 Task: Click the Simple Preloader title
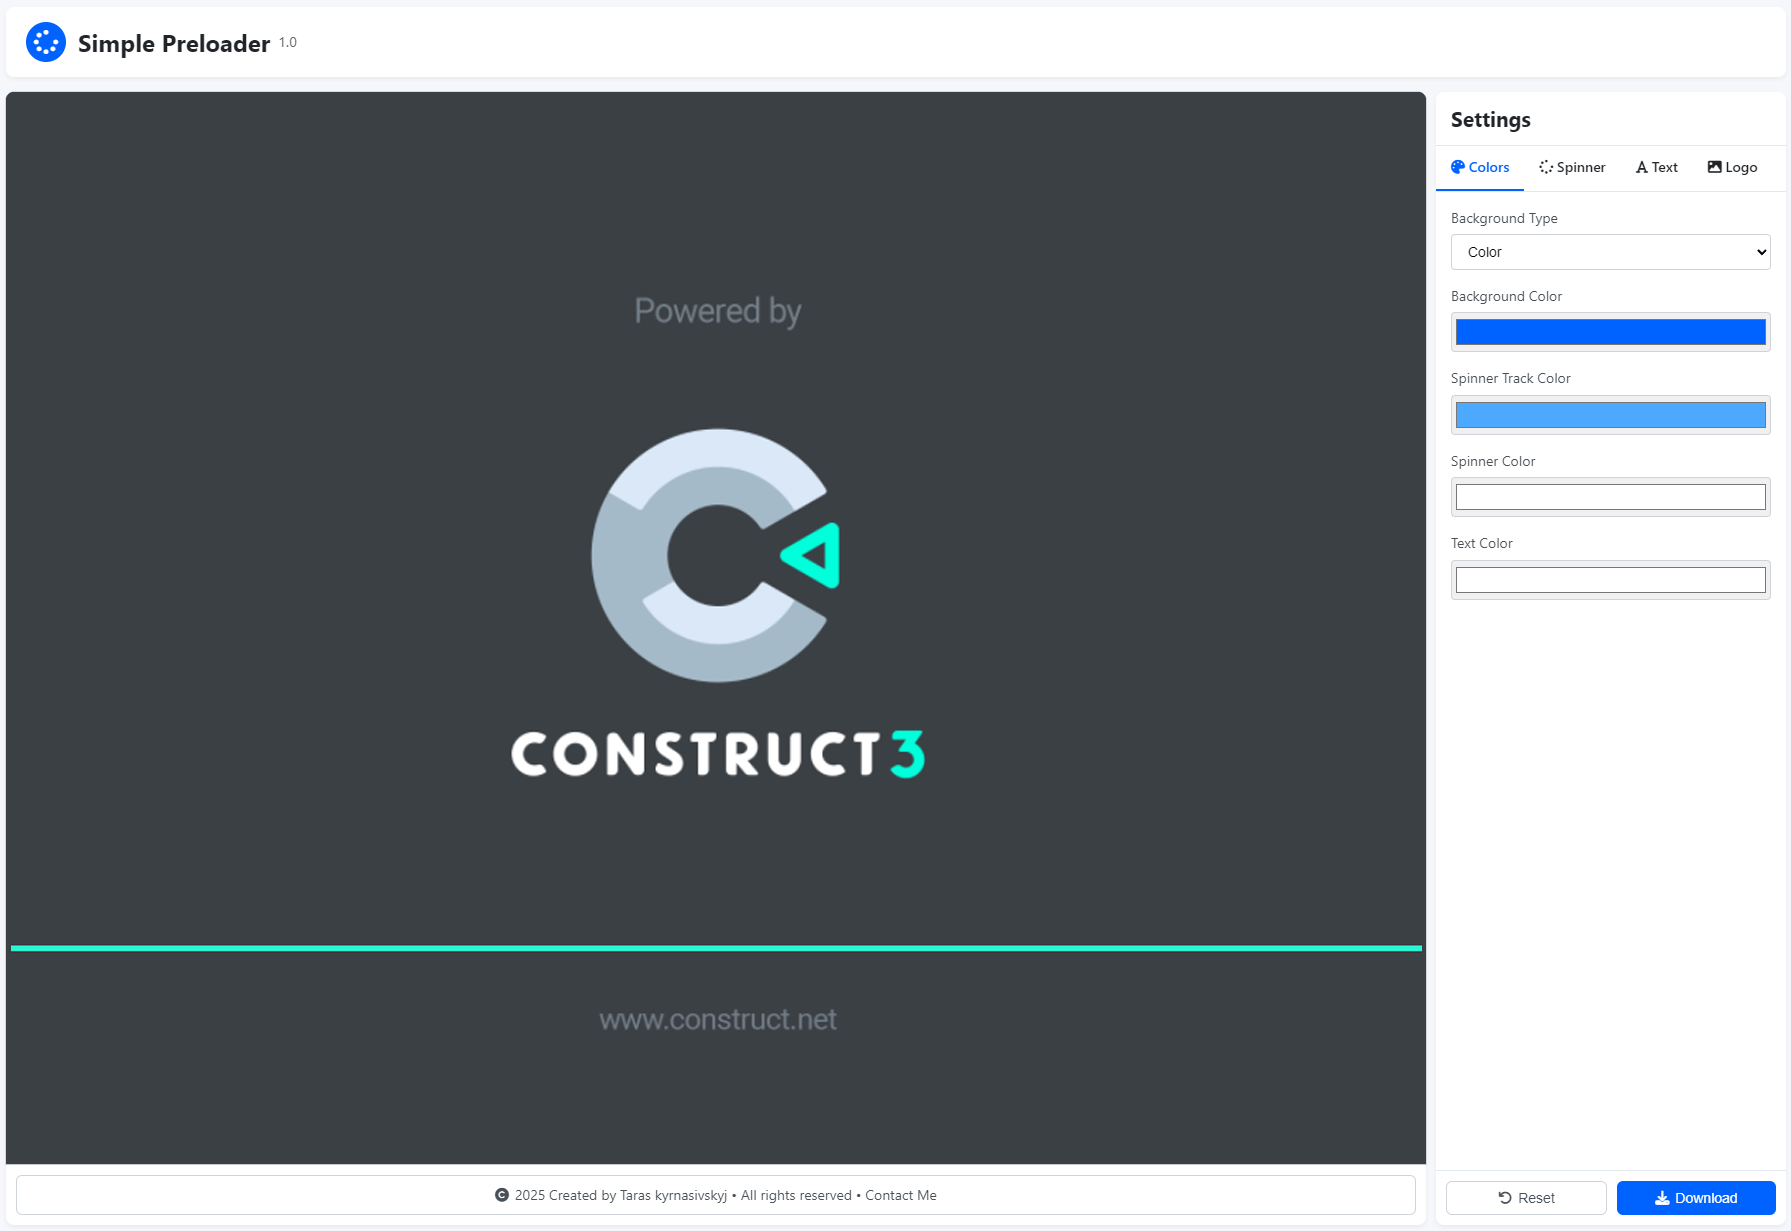coord(174,43)
